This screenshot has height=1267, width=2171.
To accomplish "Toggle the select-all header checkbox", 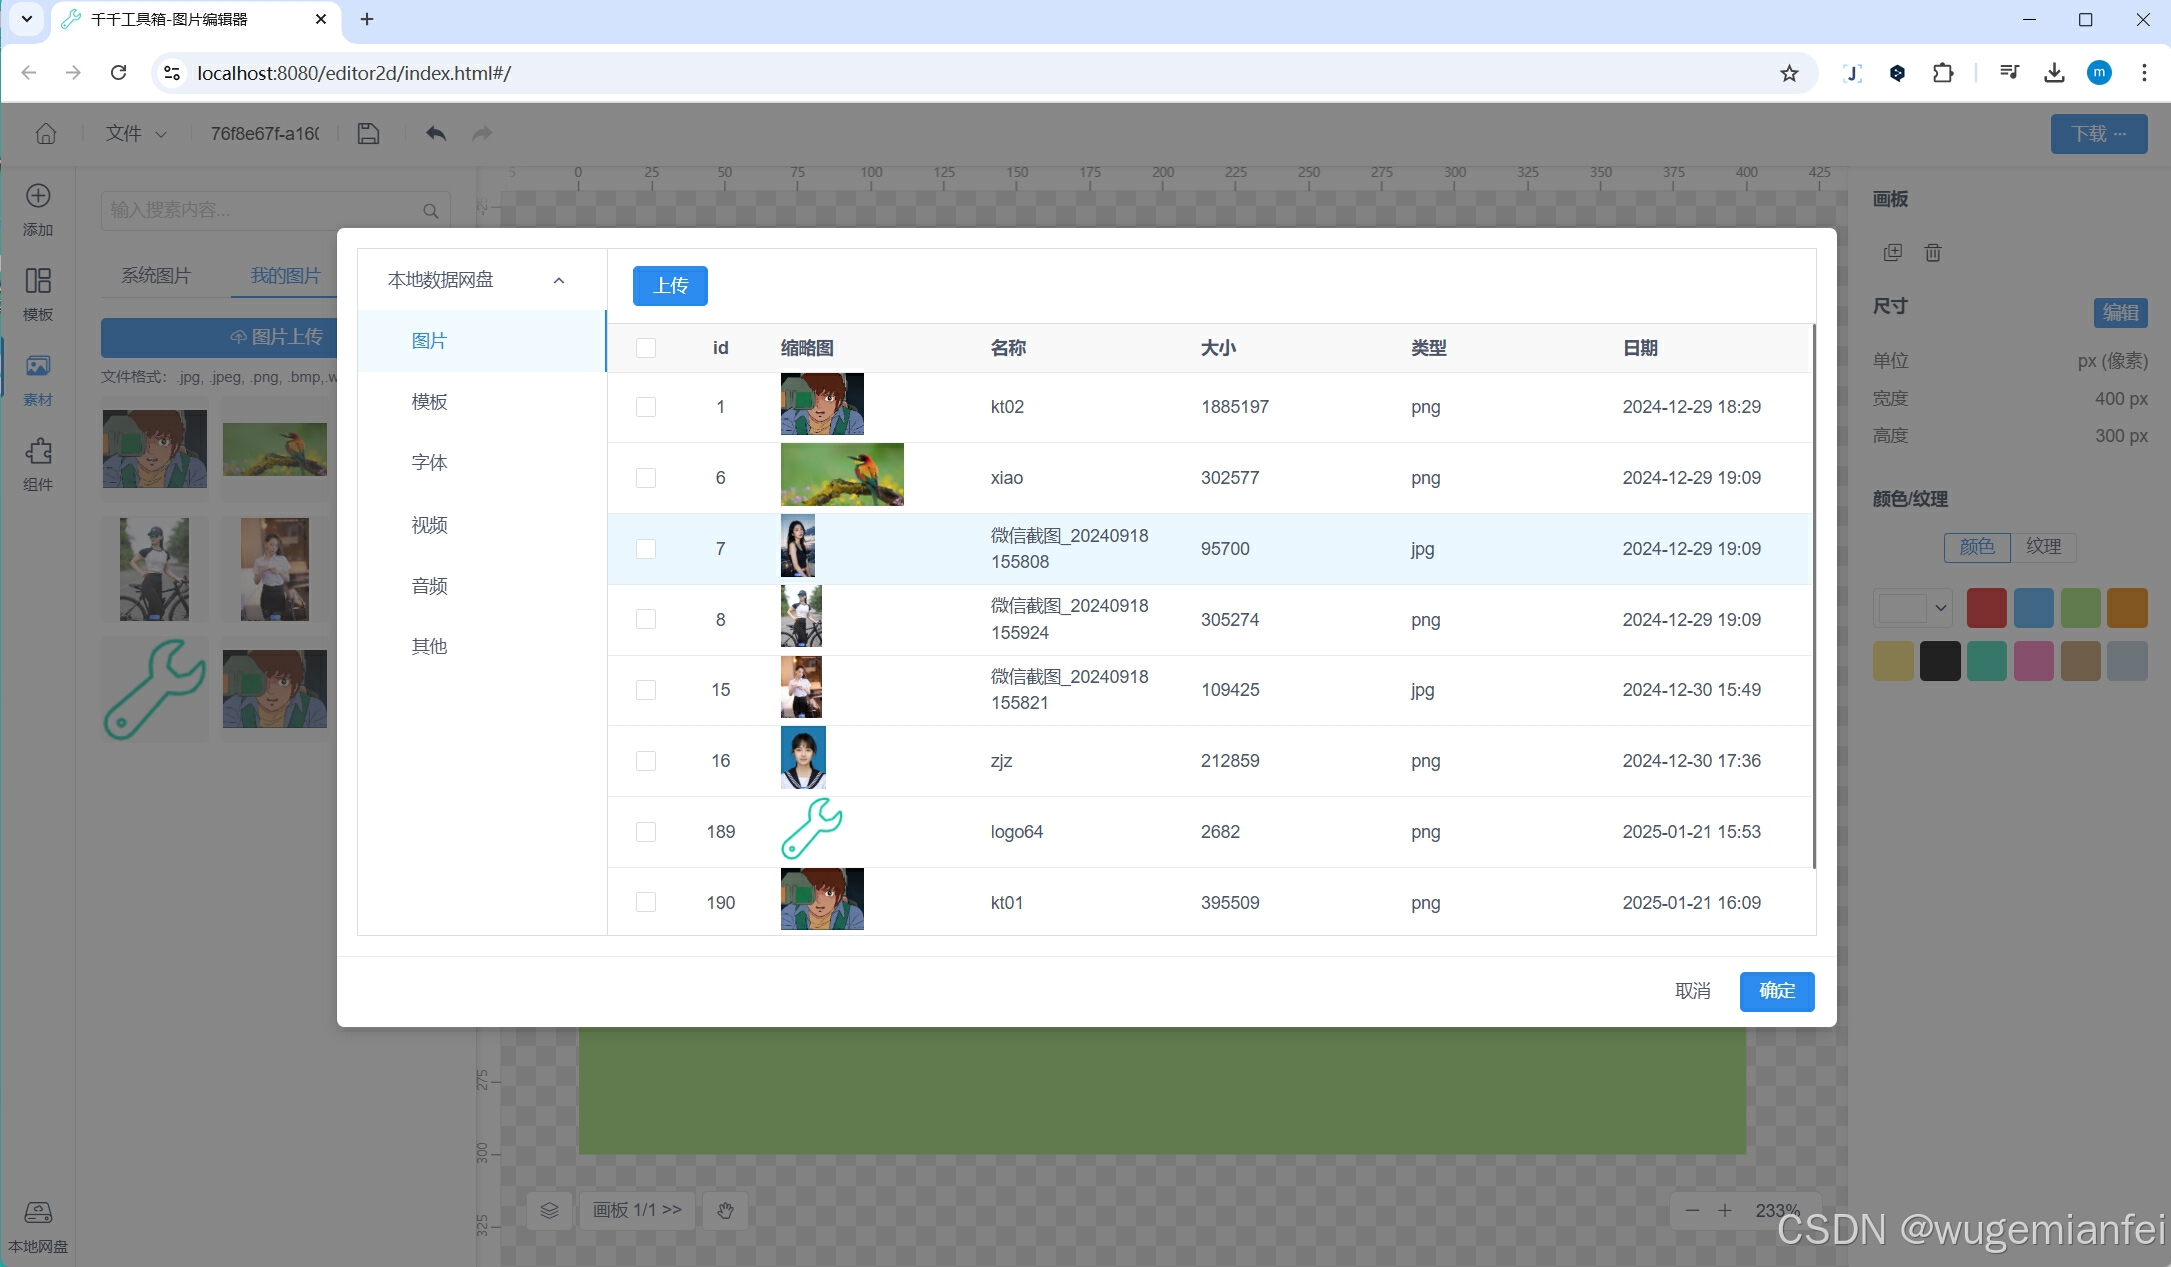I will tap(646, 348).
